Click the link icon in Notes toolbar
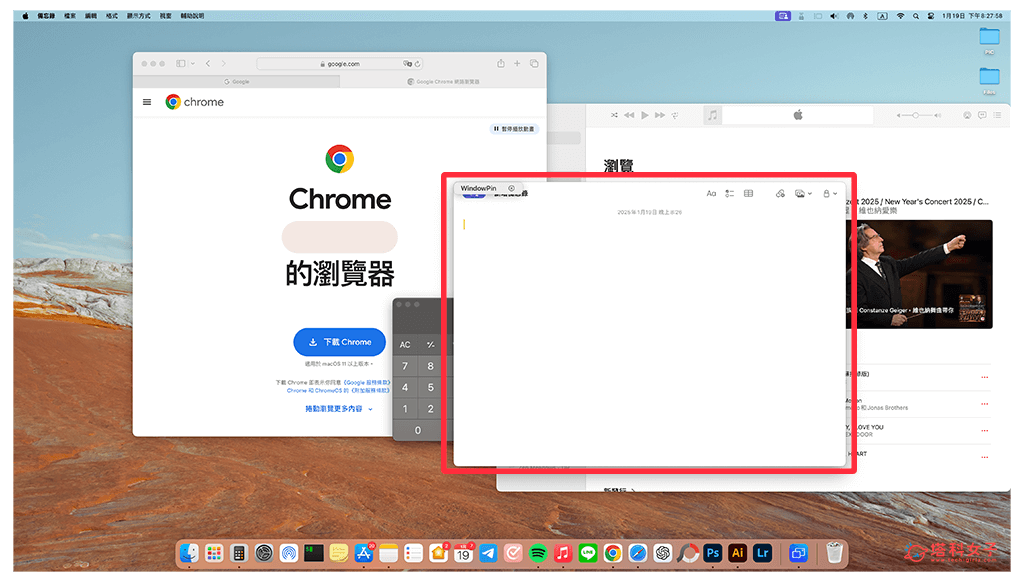The image size is (1024, 584). (x=780, y=193)
